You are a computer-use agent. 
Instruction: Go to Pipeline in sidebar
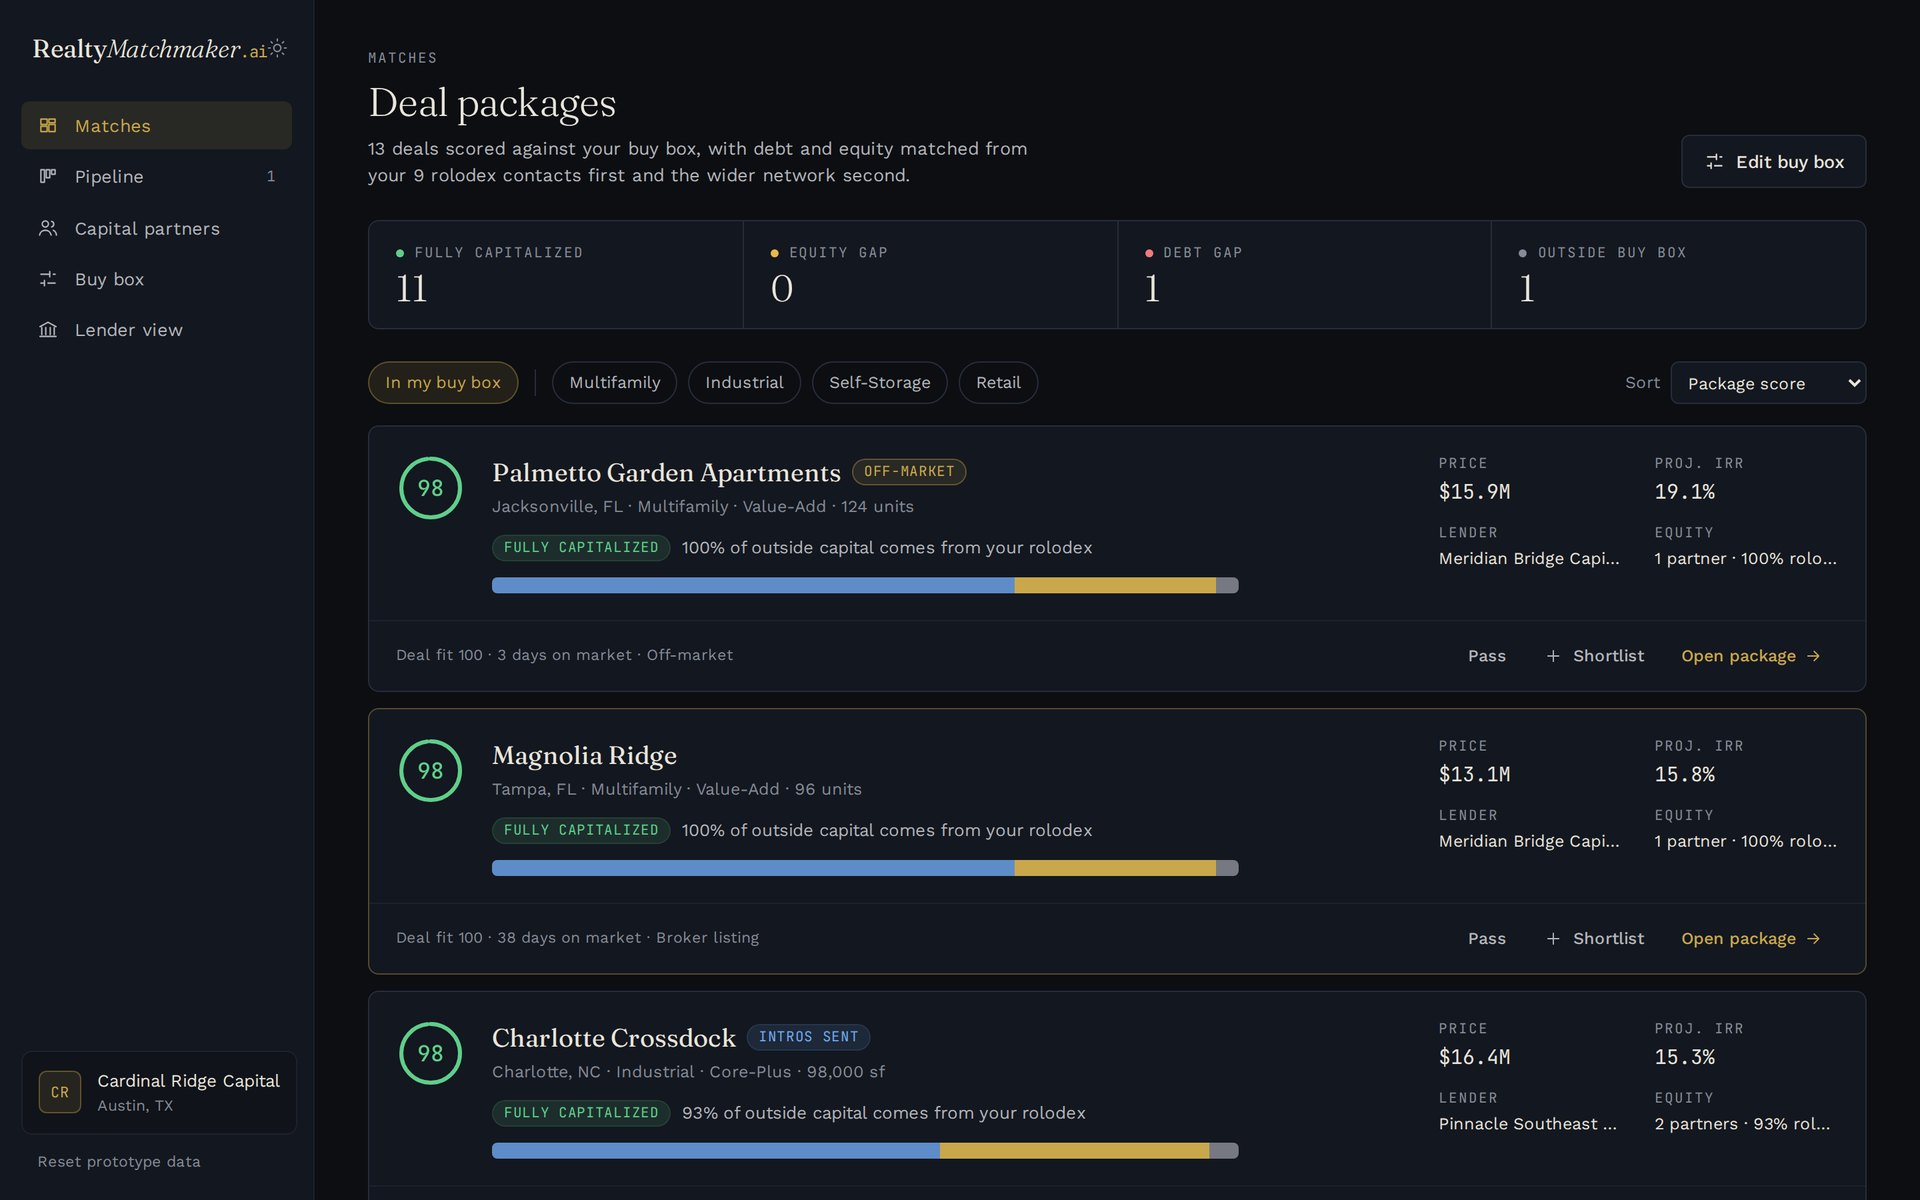157,176
